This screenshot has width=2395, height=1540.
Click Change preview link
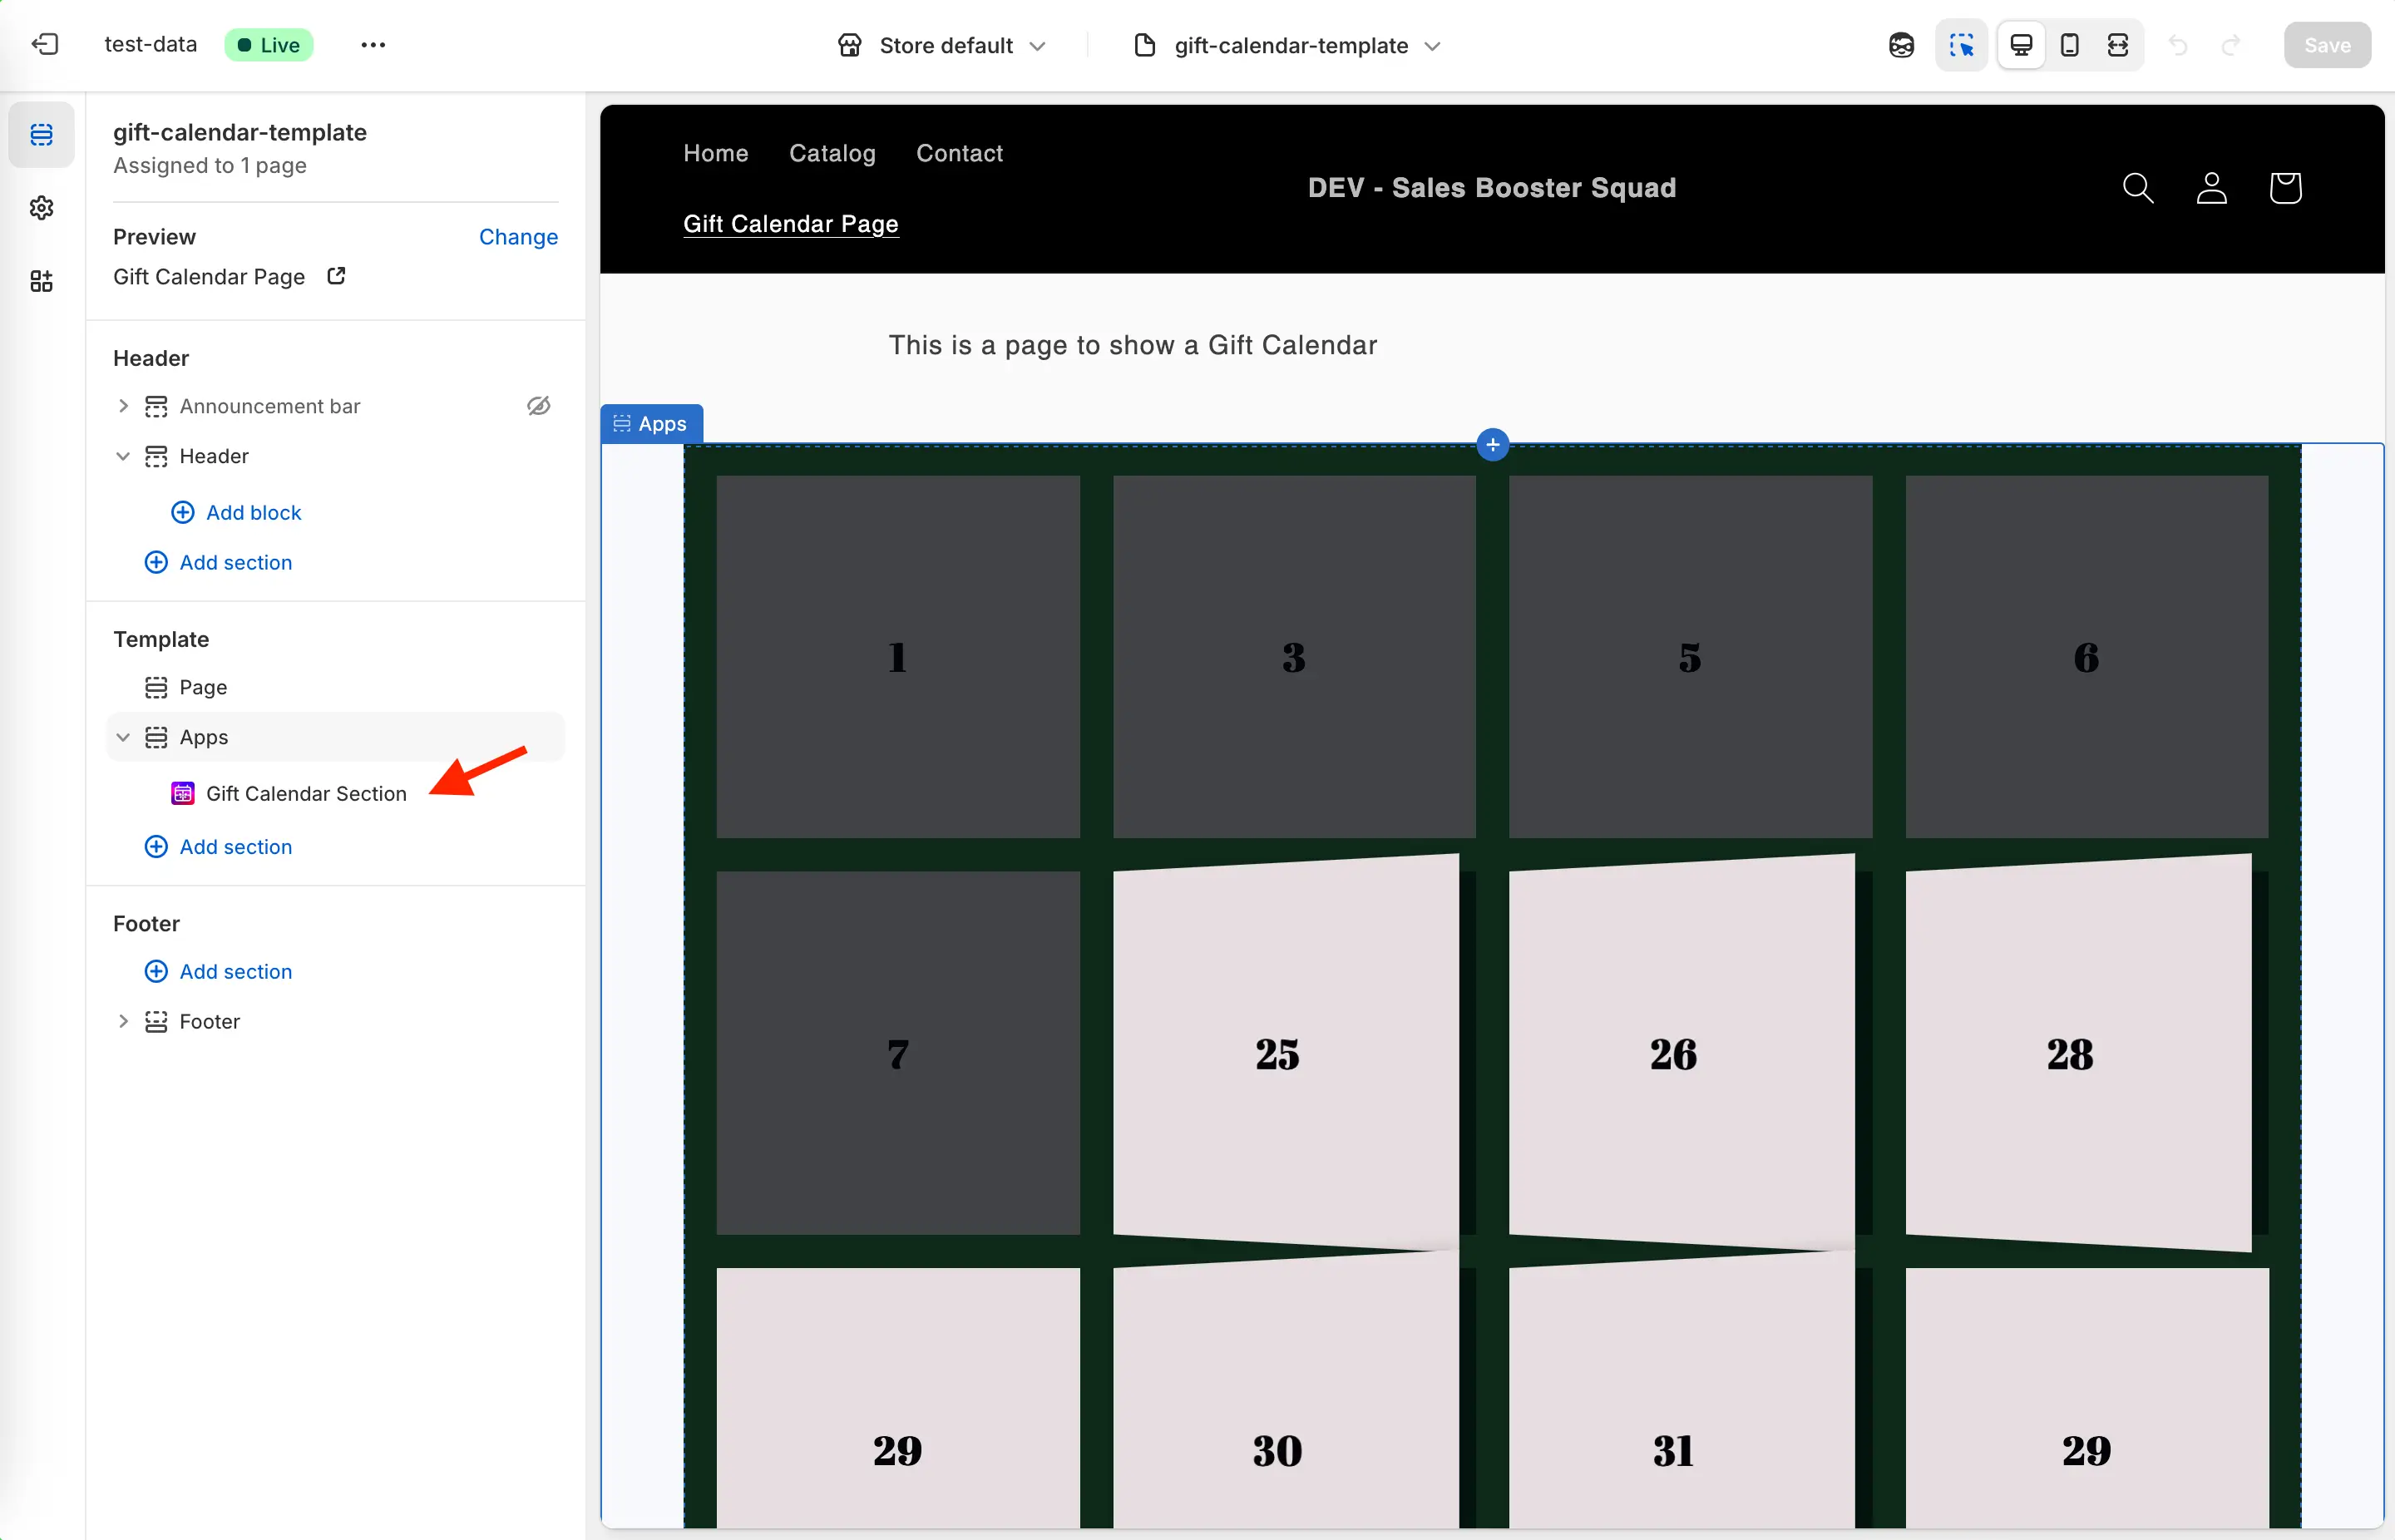point(518,237)
